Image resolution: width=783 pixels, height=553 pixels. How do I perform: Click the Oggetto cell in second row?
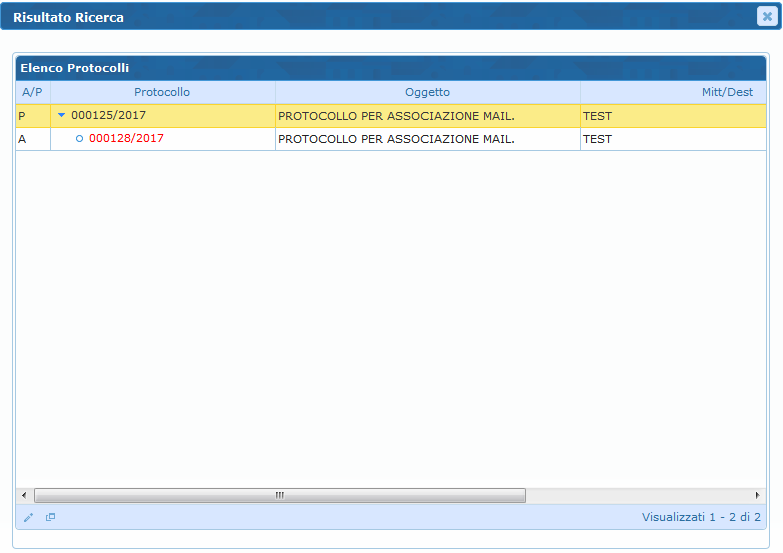pos(427,139)
